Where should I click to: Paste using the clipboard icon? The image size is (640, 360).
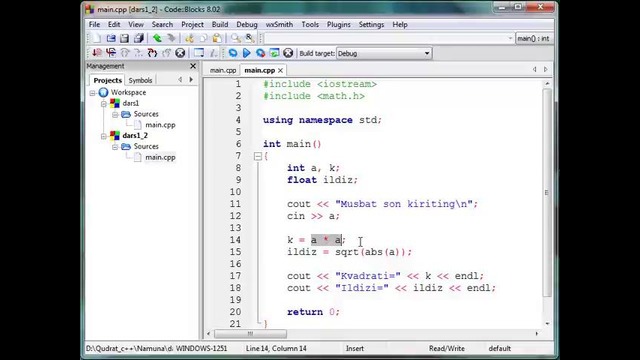click(217, 38)
